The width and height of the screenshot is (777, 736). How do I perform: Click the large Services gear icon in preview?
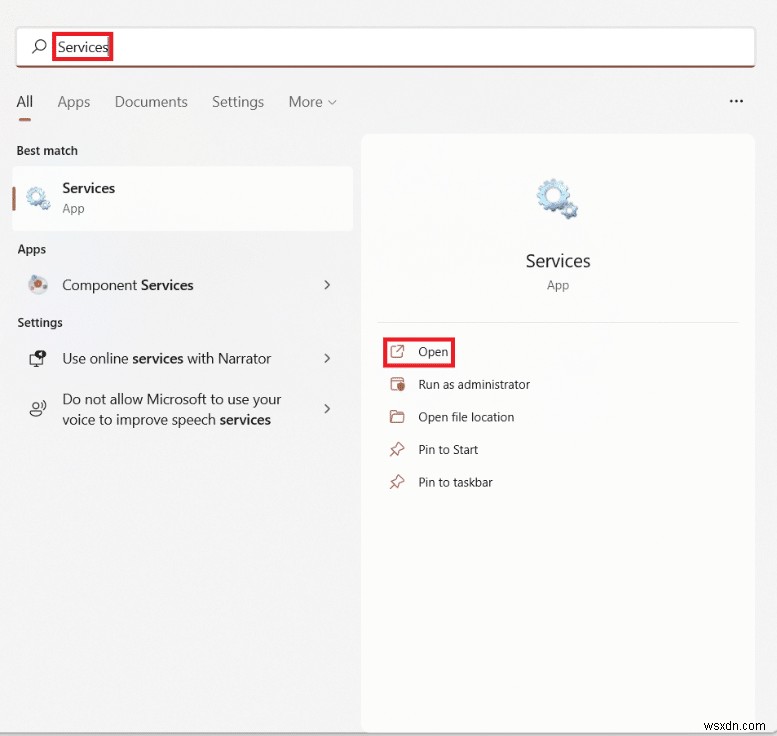tap(557, 199)
